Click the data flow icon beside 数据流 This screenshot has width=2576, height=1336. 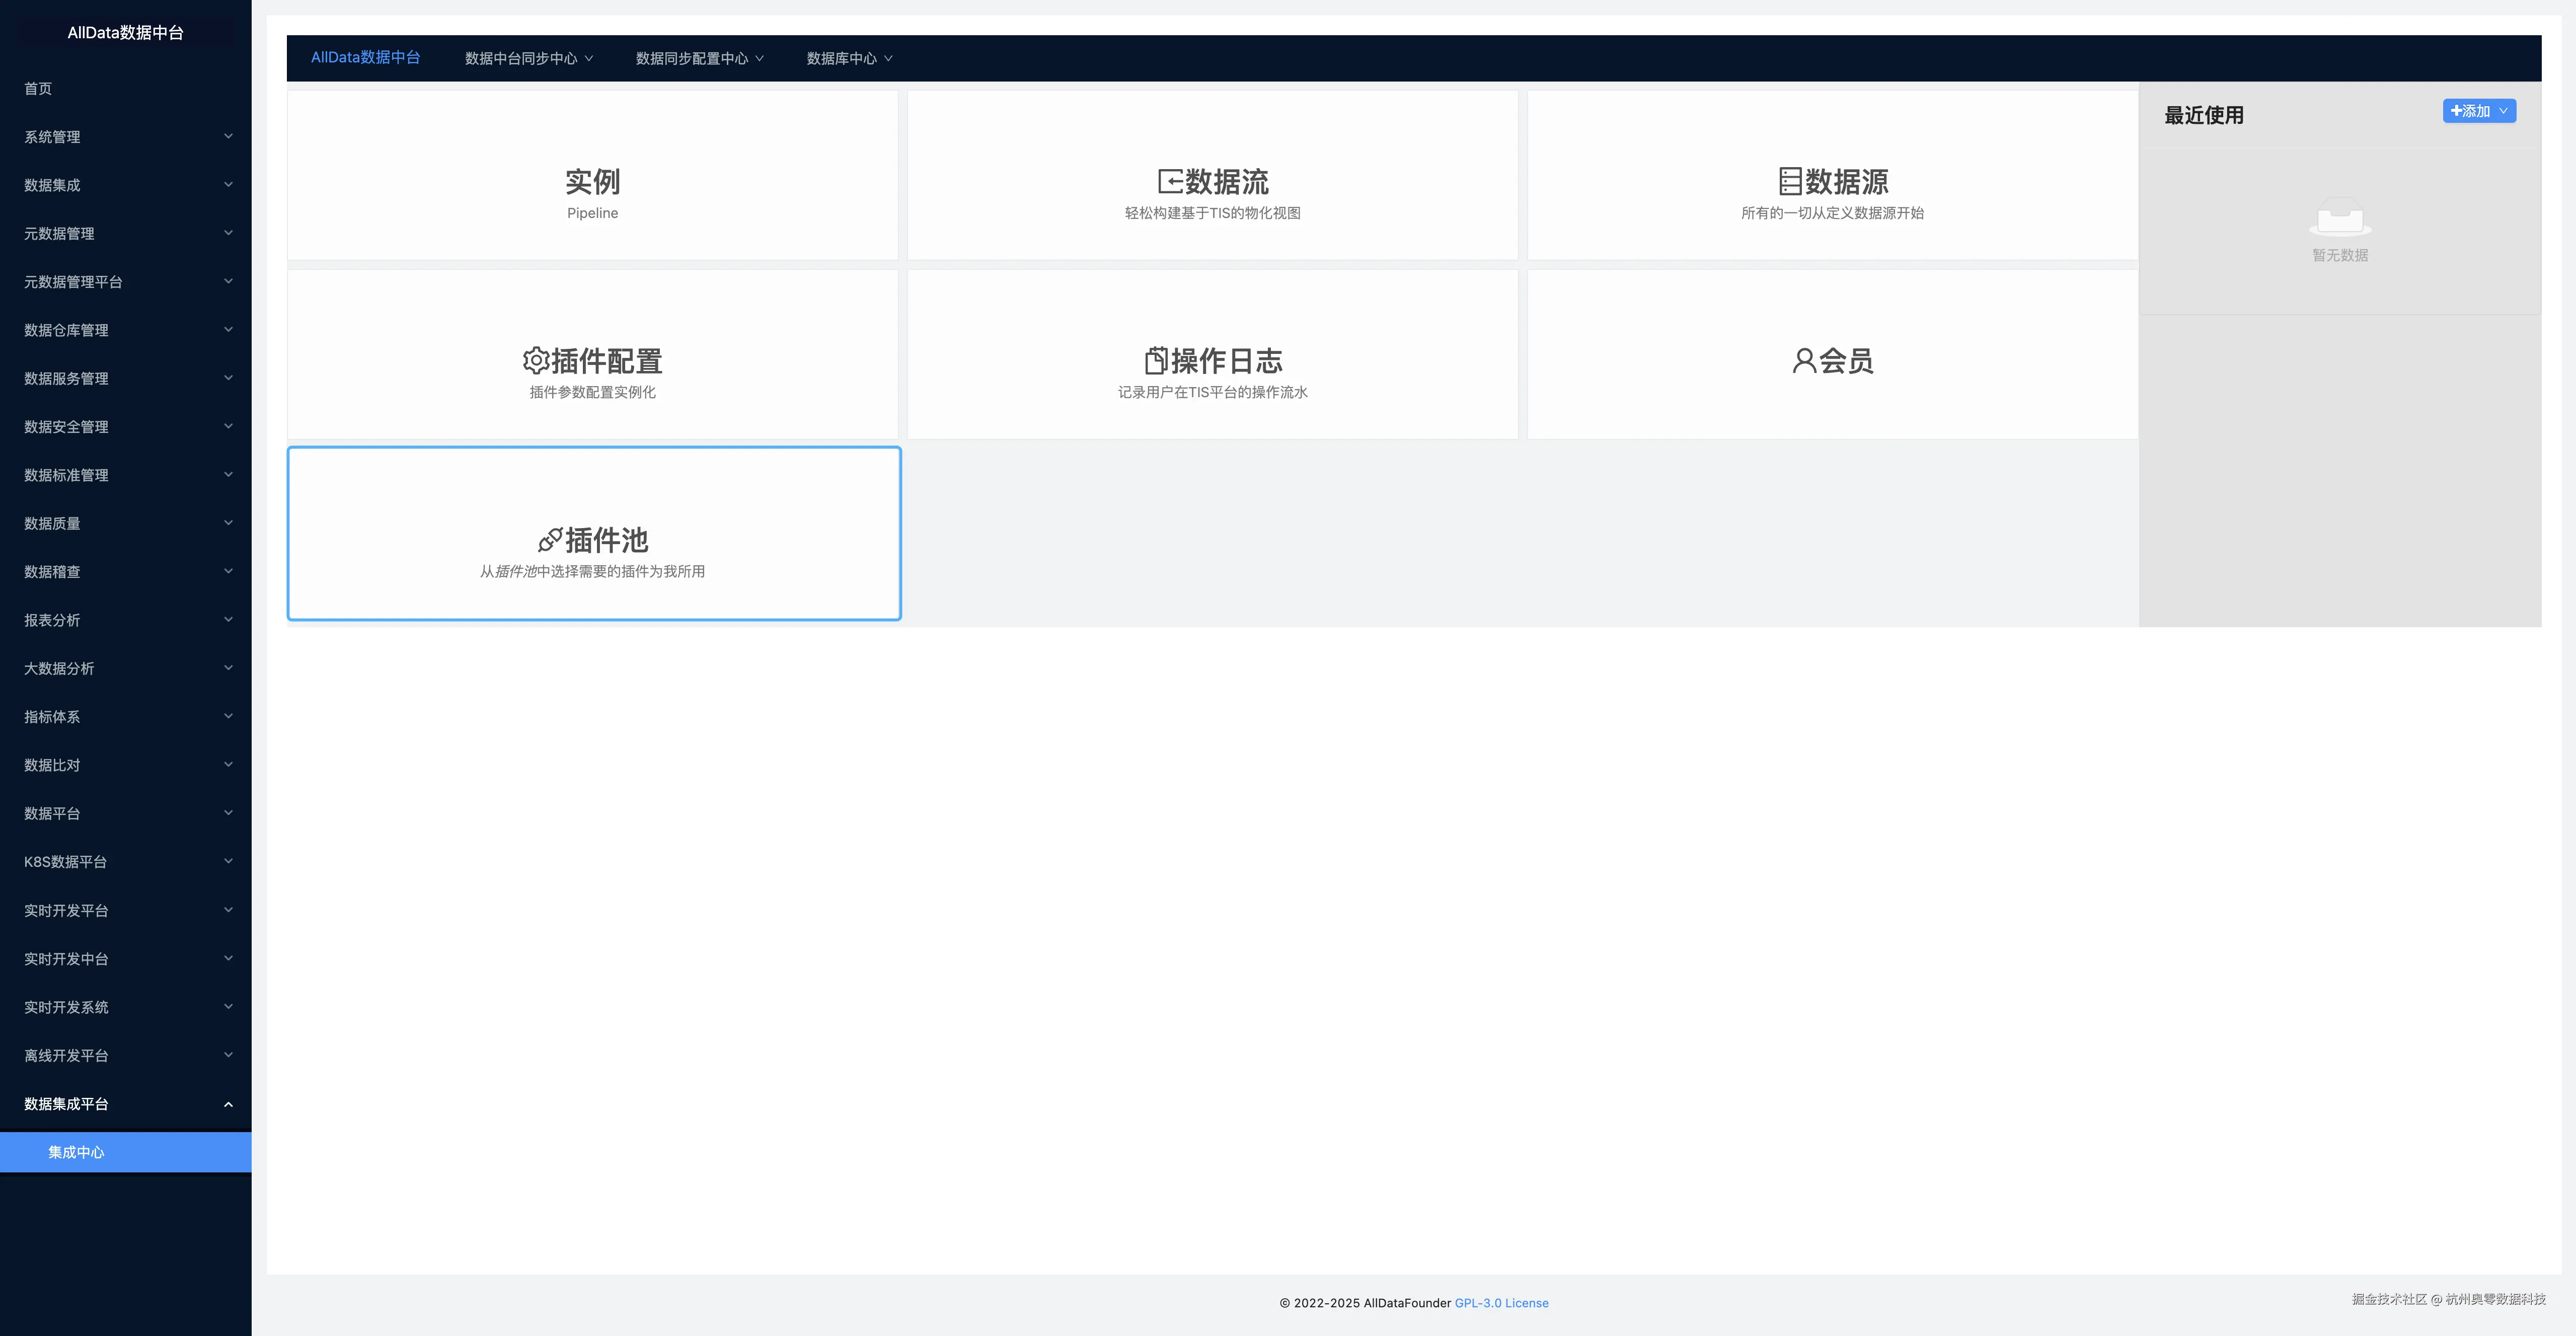(x=1169, y=181)
